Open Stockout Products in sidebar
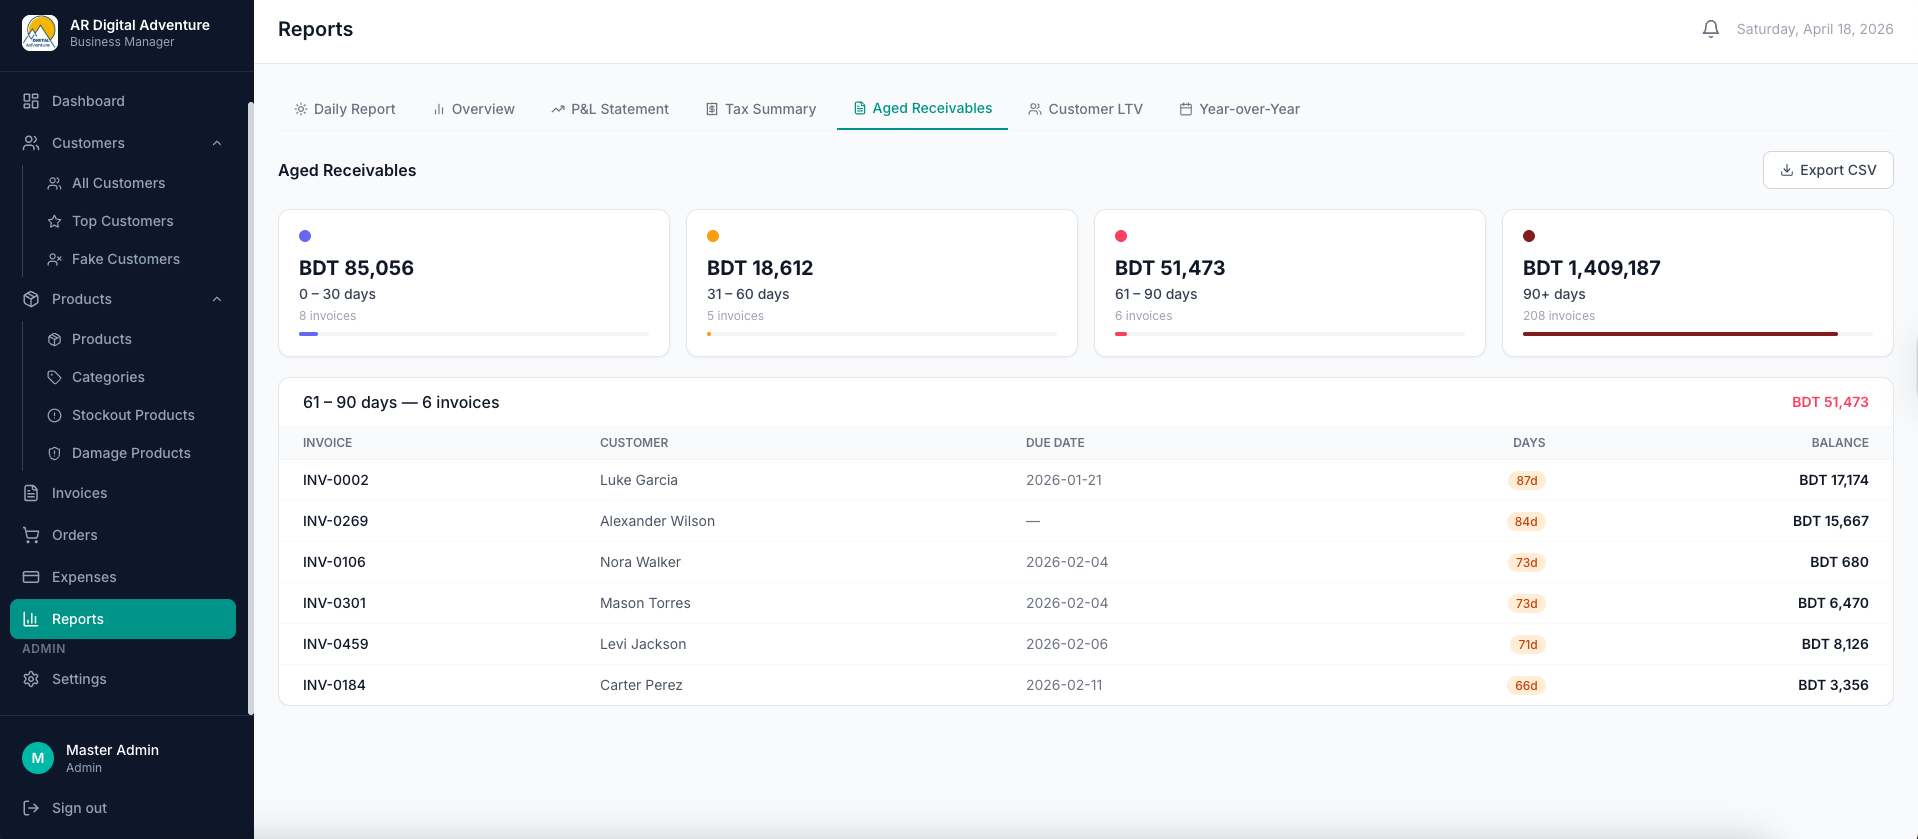The height and width of the screenshot is (839, 1918). tap(133, 415)
